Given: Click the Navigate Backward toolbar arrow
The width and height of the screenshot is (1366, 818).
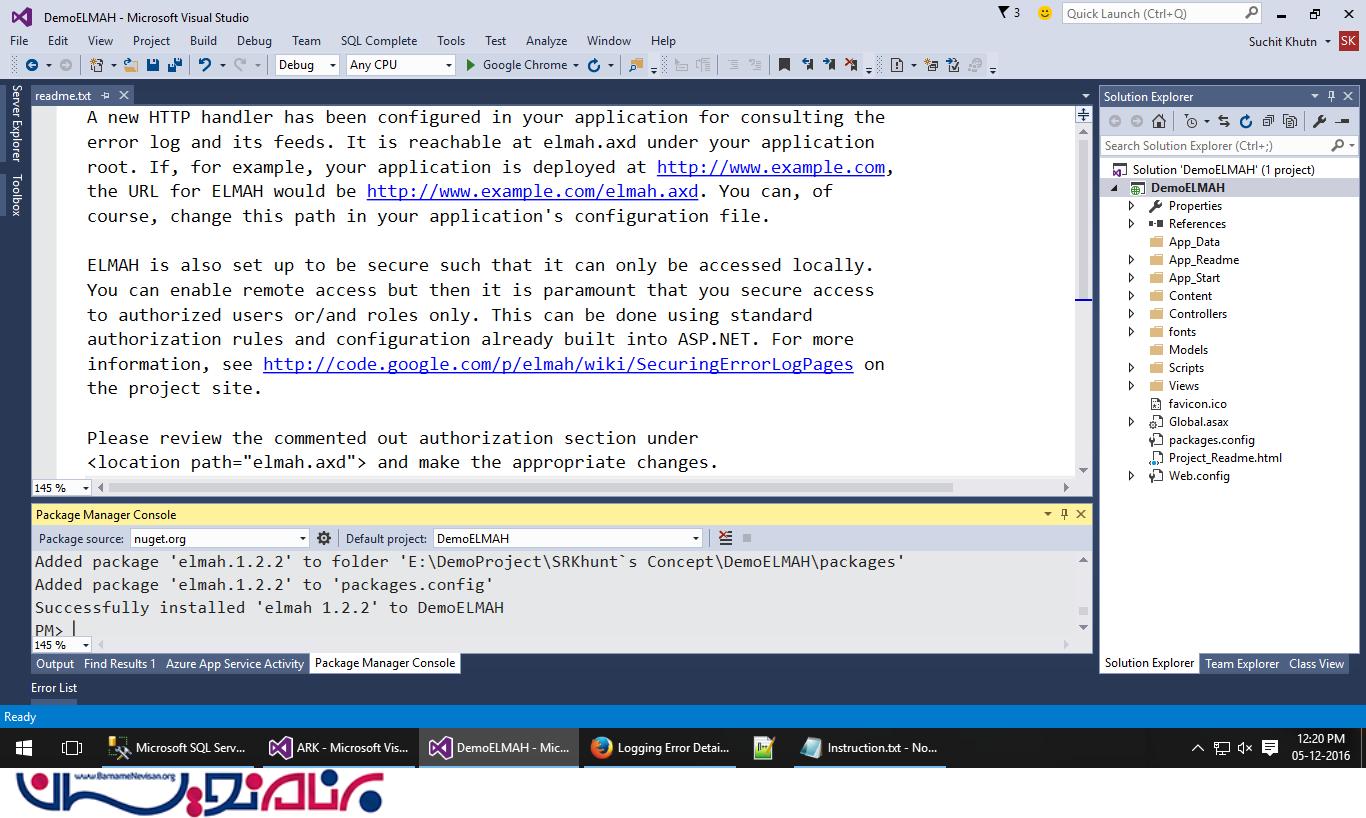Looking at the screenshot, I should pos(31,65).
